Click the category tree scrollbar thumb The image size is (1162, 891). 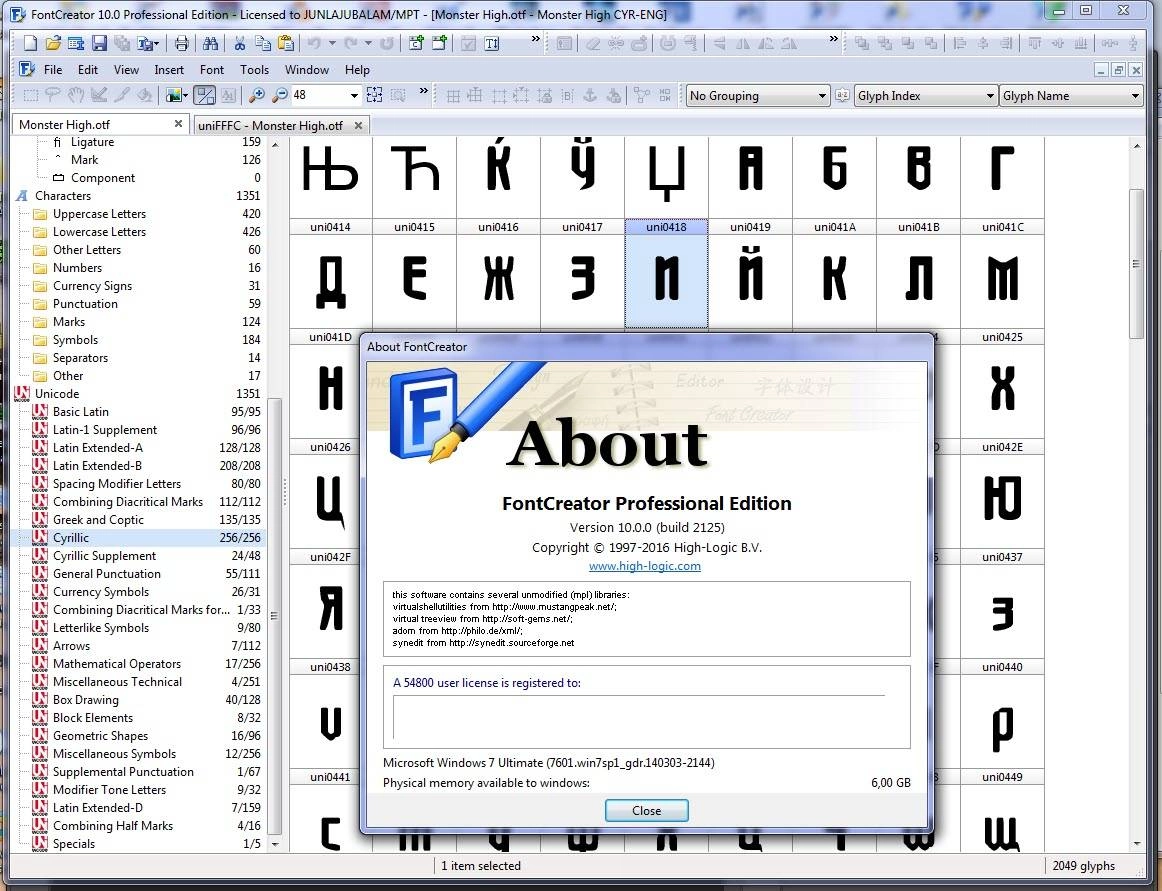(274, 615)
